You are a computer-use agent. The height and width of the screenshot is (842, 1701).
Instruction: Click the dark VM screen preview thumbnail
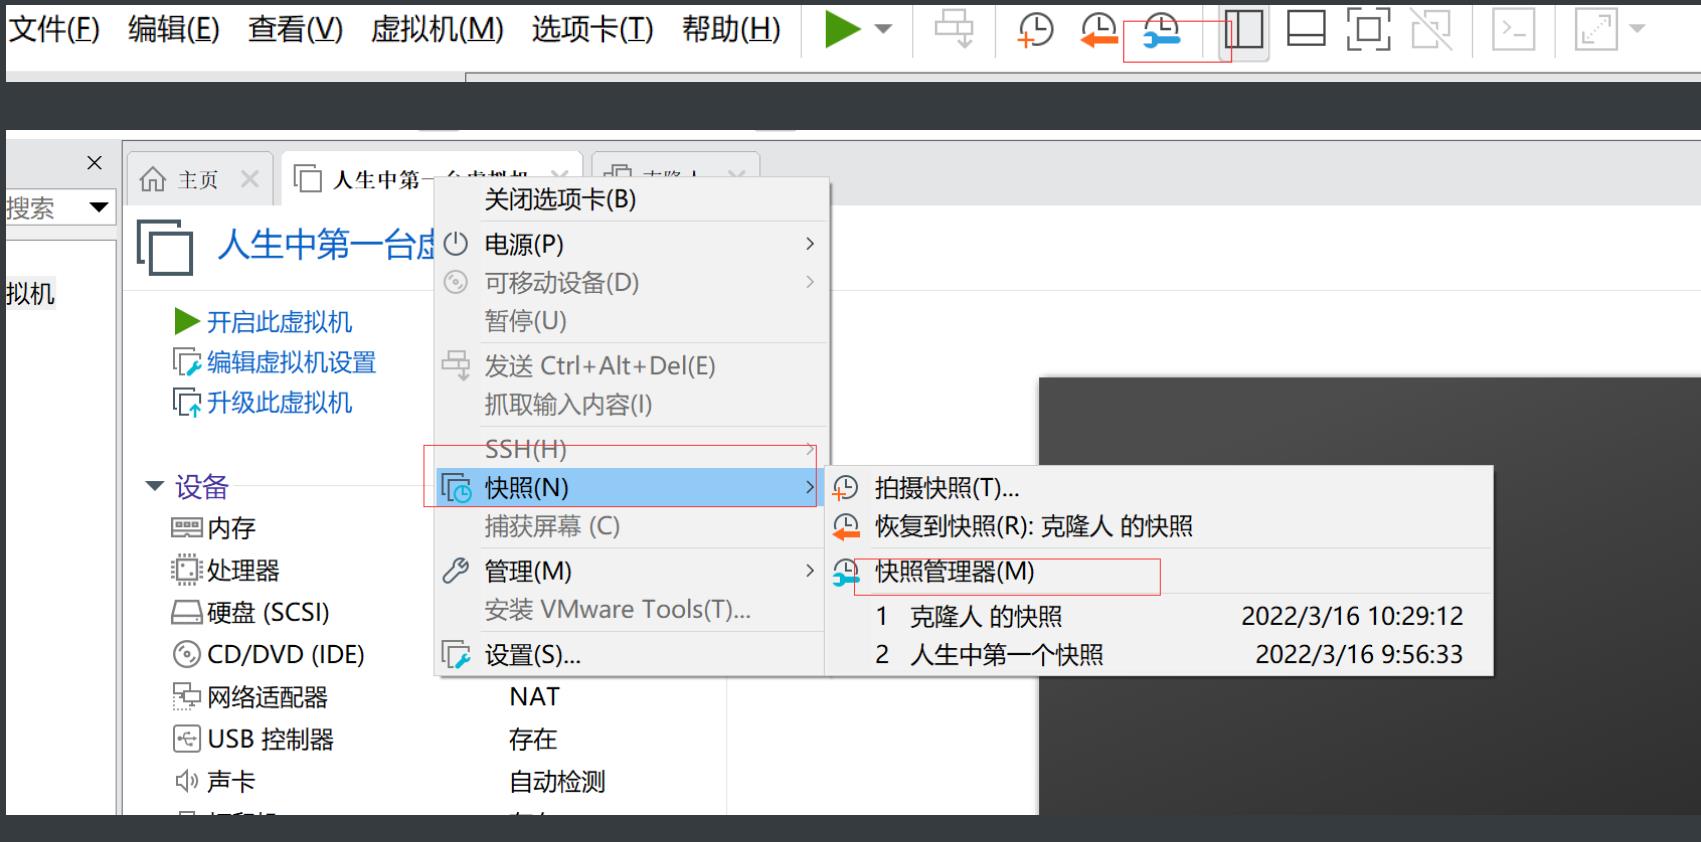pos(1369,596)
